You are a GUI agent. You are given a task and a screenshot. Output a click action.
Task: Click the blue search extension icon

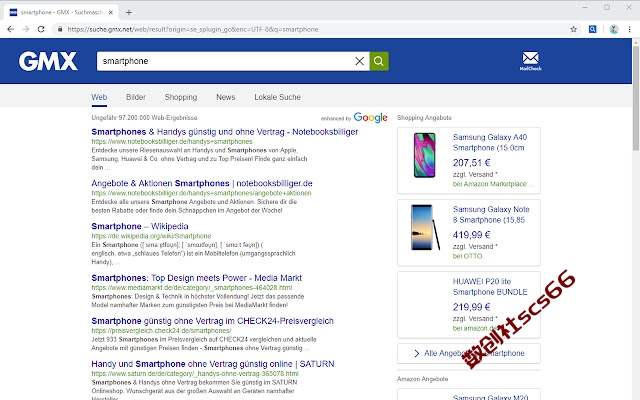592,29
